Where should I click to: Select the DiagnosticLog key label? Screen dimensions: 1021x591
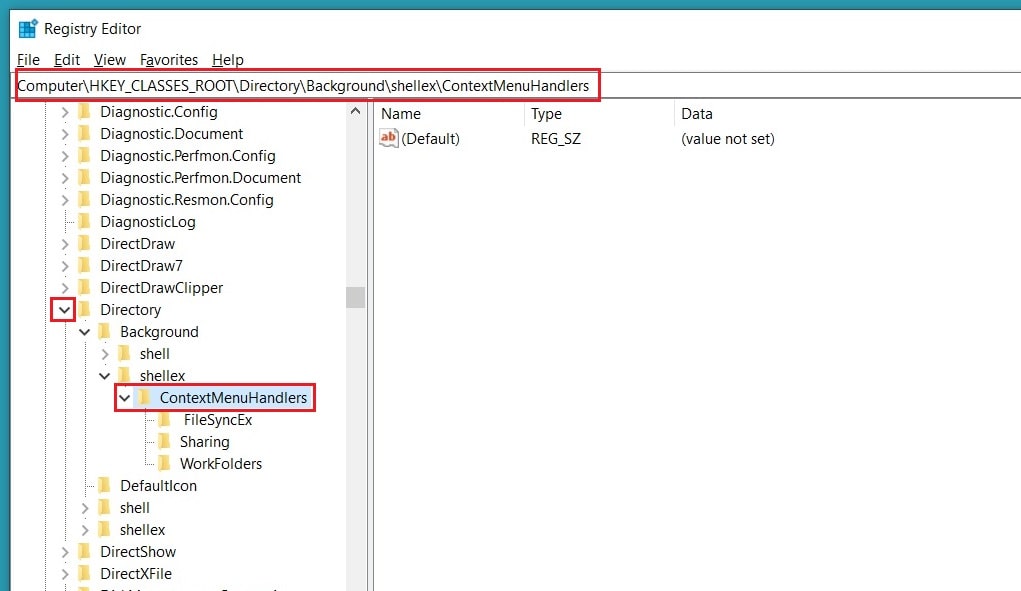[148, 222]
